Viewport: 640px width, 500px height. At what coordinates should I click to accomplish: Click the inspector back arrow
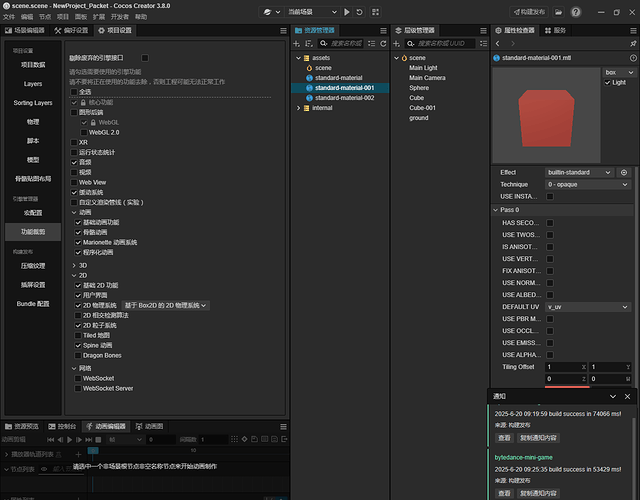coord(498,43)
